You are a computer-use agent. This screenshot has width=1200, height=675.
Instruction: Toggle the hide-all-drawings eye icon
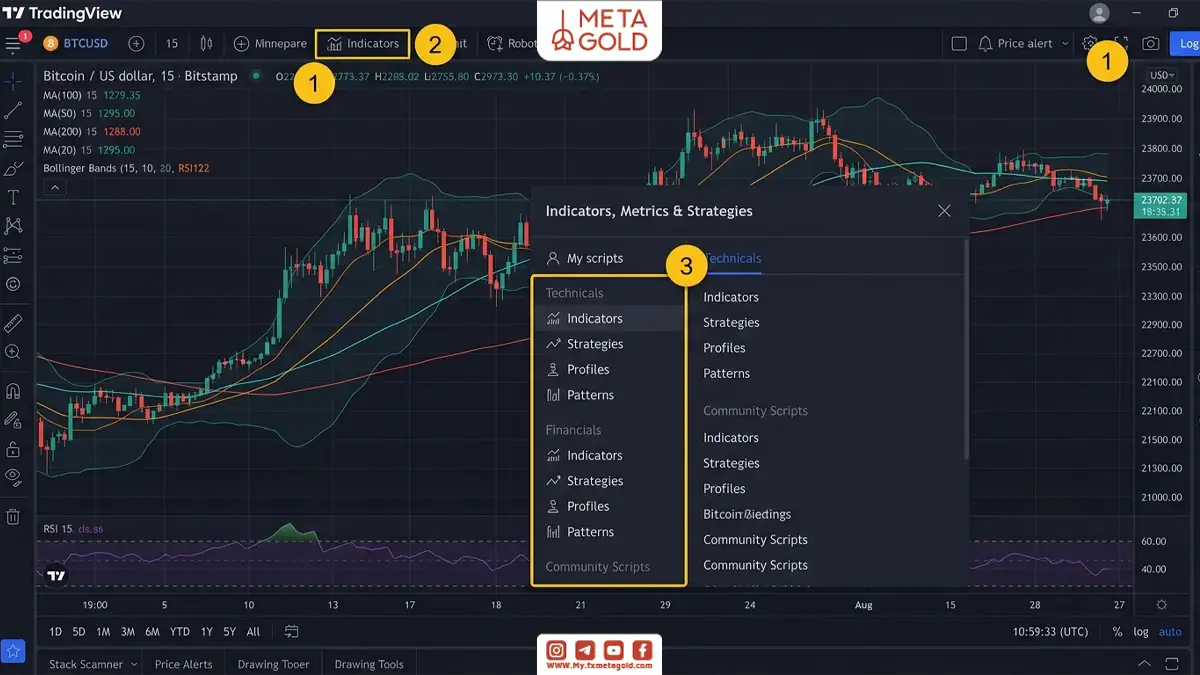[x=13, y=477]
